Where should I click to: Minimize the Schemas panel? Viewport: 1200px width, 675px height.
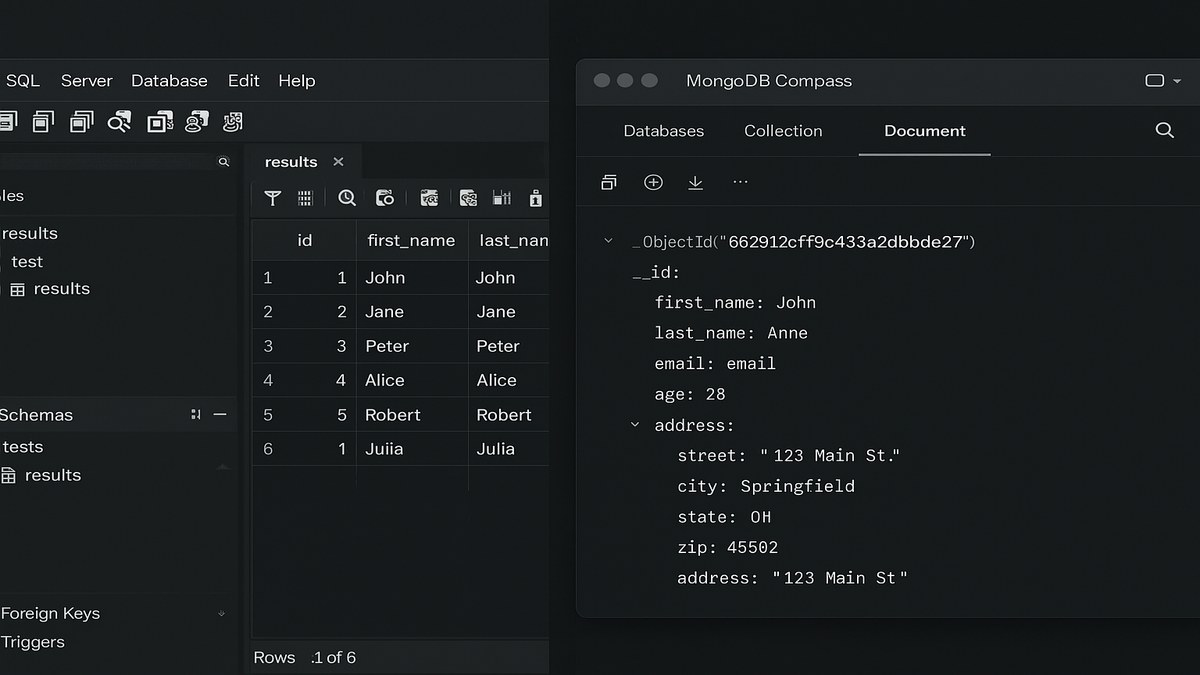click(220, 414)
